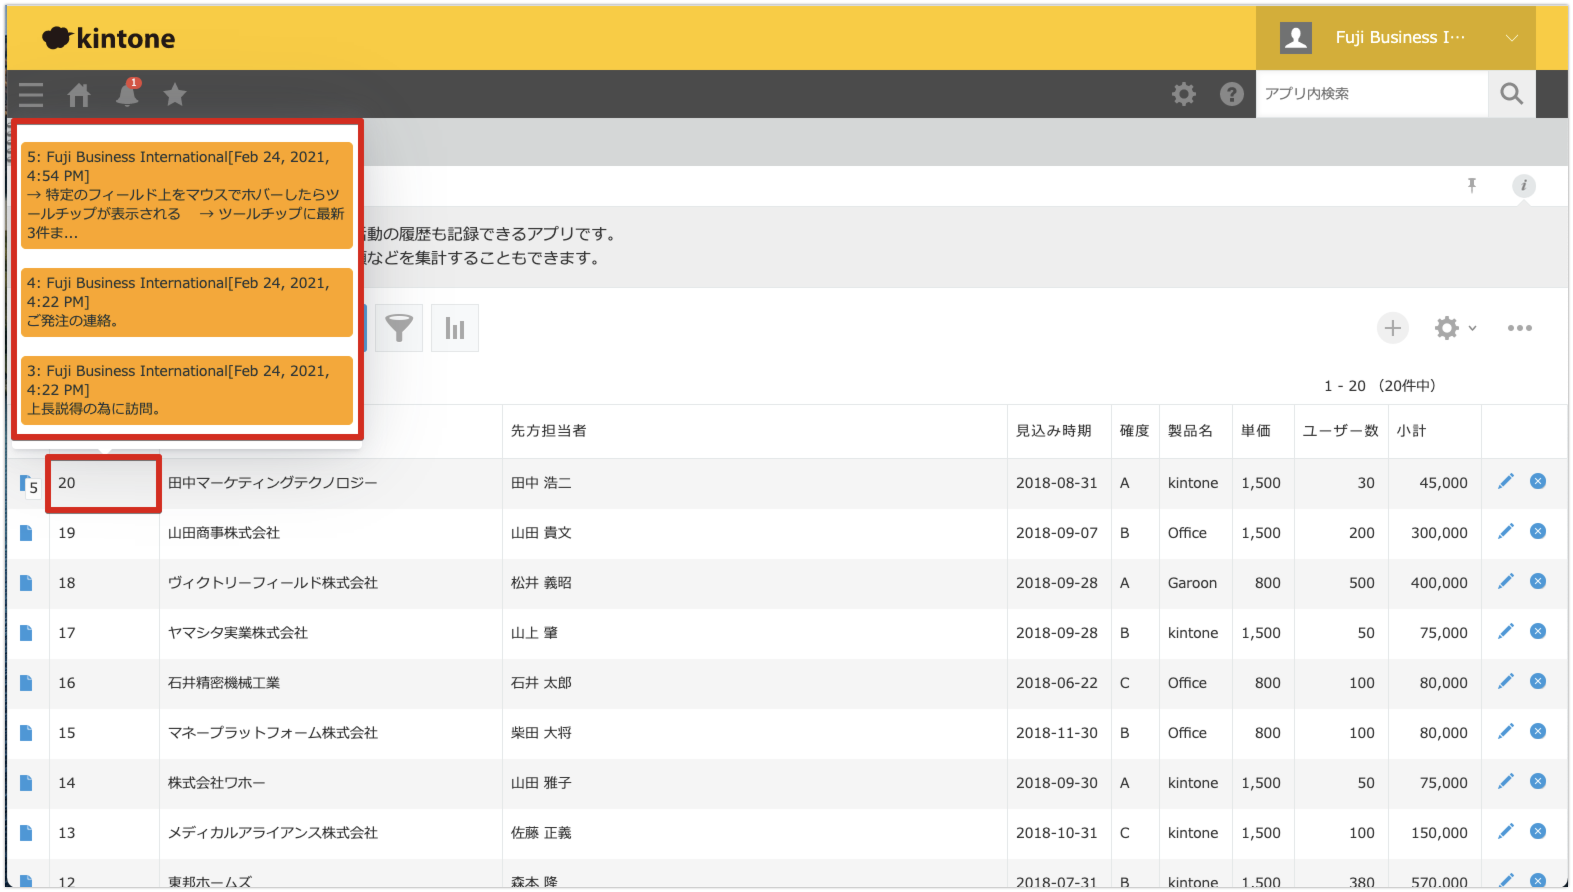This screenshot has width=1573, height=892.
Task: Edit record 20 with pencil
Action: point(1506,482)
